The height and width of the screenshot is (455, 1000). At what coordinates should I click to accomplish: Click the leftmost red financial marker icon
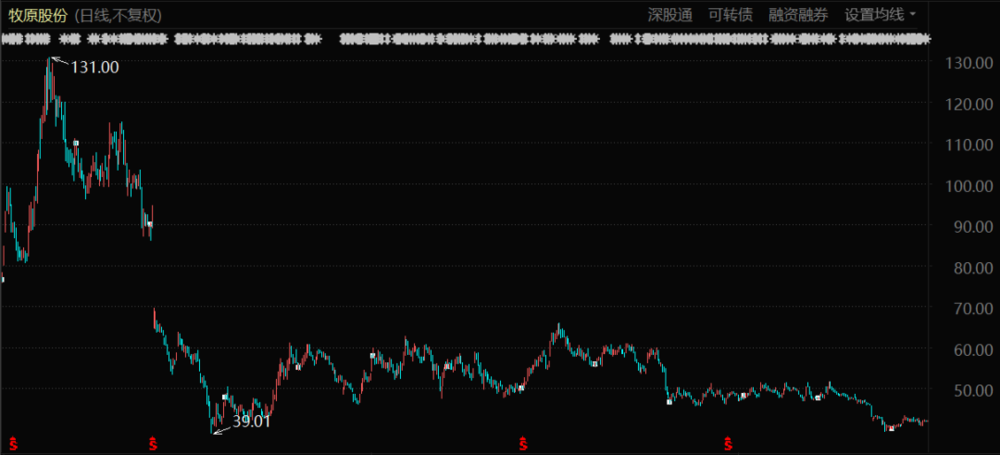(14, 441)
